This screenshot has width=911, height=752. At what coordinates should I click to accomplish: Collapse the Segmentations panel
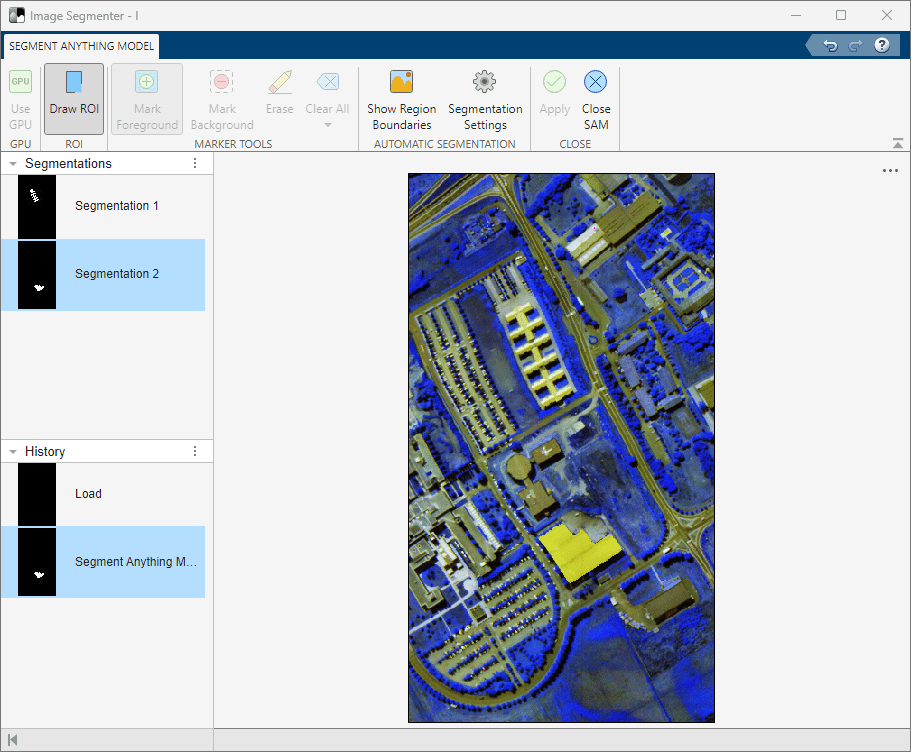coord(13,164)
